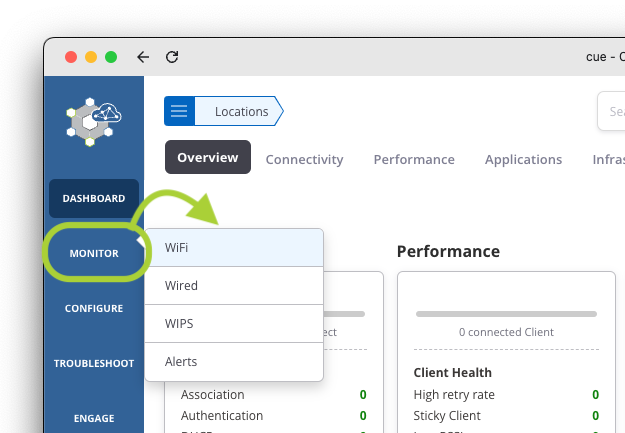Click into the search field
Viewport: 625px width, 433px height.
pyautogui.click(x=611, y=112)
